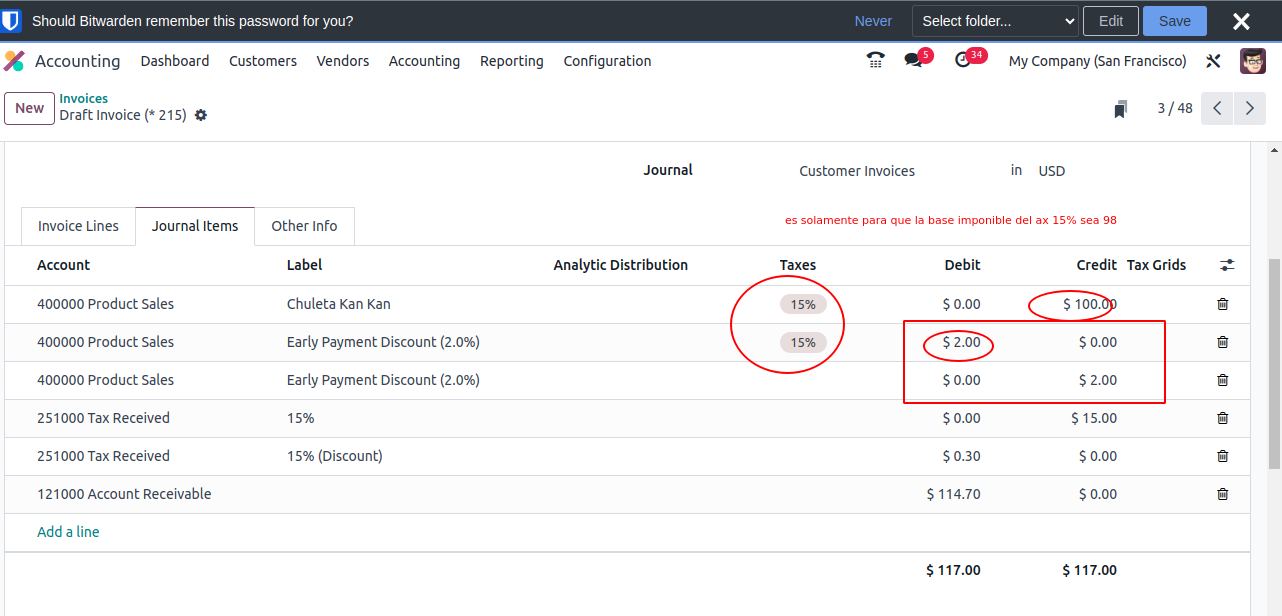Delete the Chuleta Kan Kan journal line
Viewport: 1282px width, 616px height.
pyautogui.click(x=1222, y=304)
